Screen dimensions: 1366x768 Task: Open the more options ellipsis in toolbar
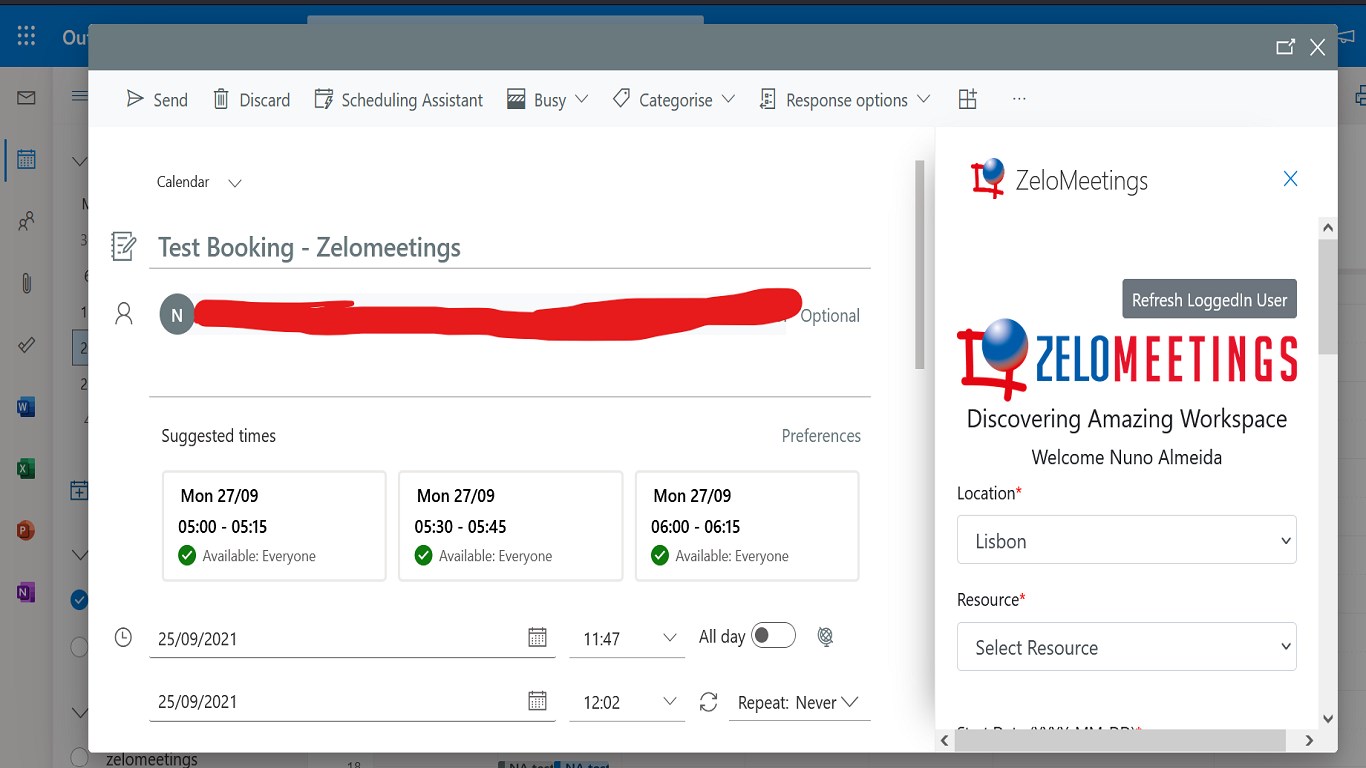coord(1019,99)
